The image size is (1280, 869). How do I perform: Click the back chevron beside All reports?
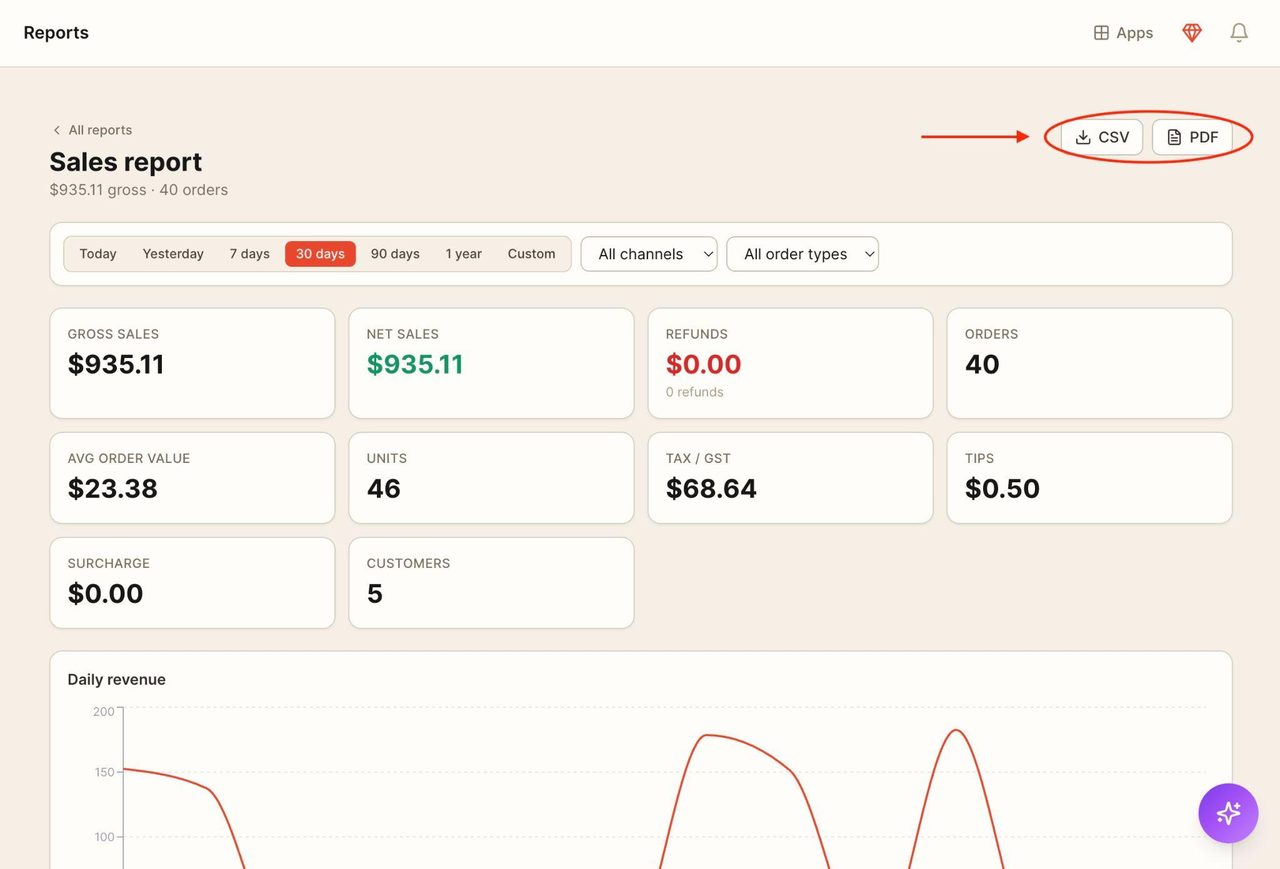click(56, 130)
